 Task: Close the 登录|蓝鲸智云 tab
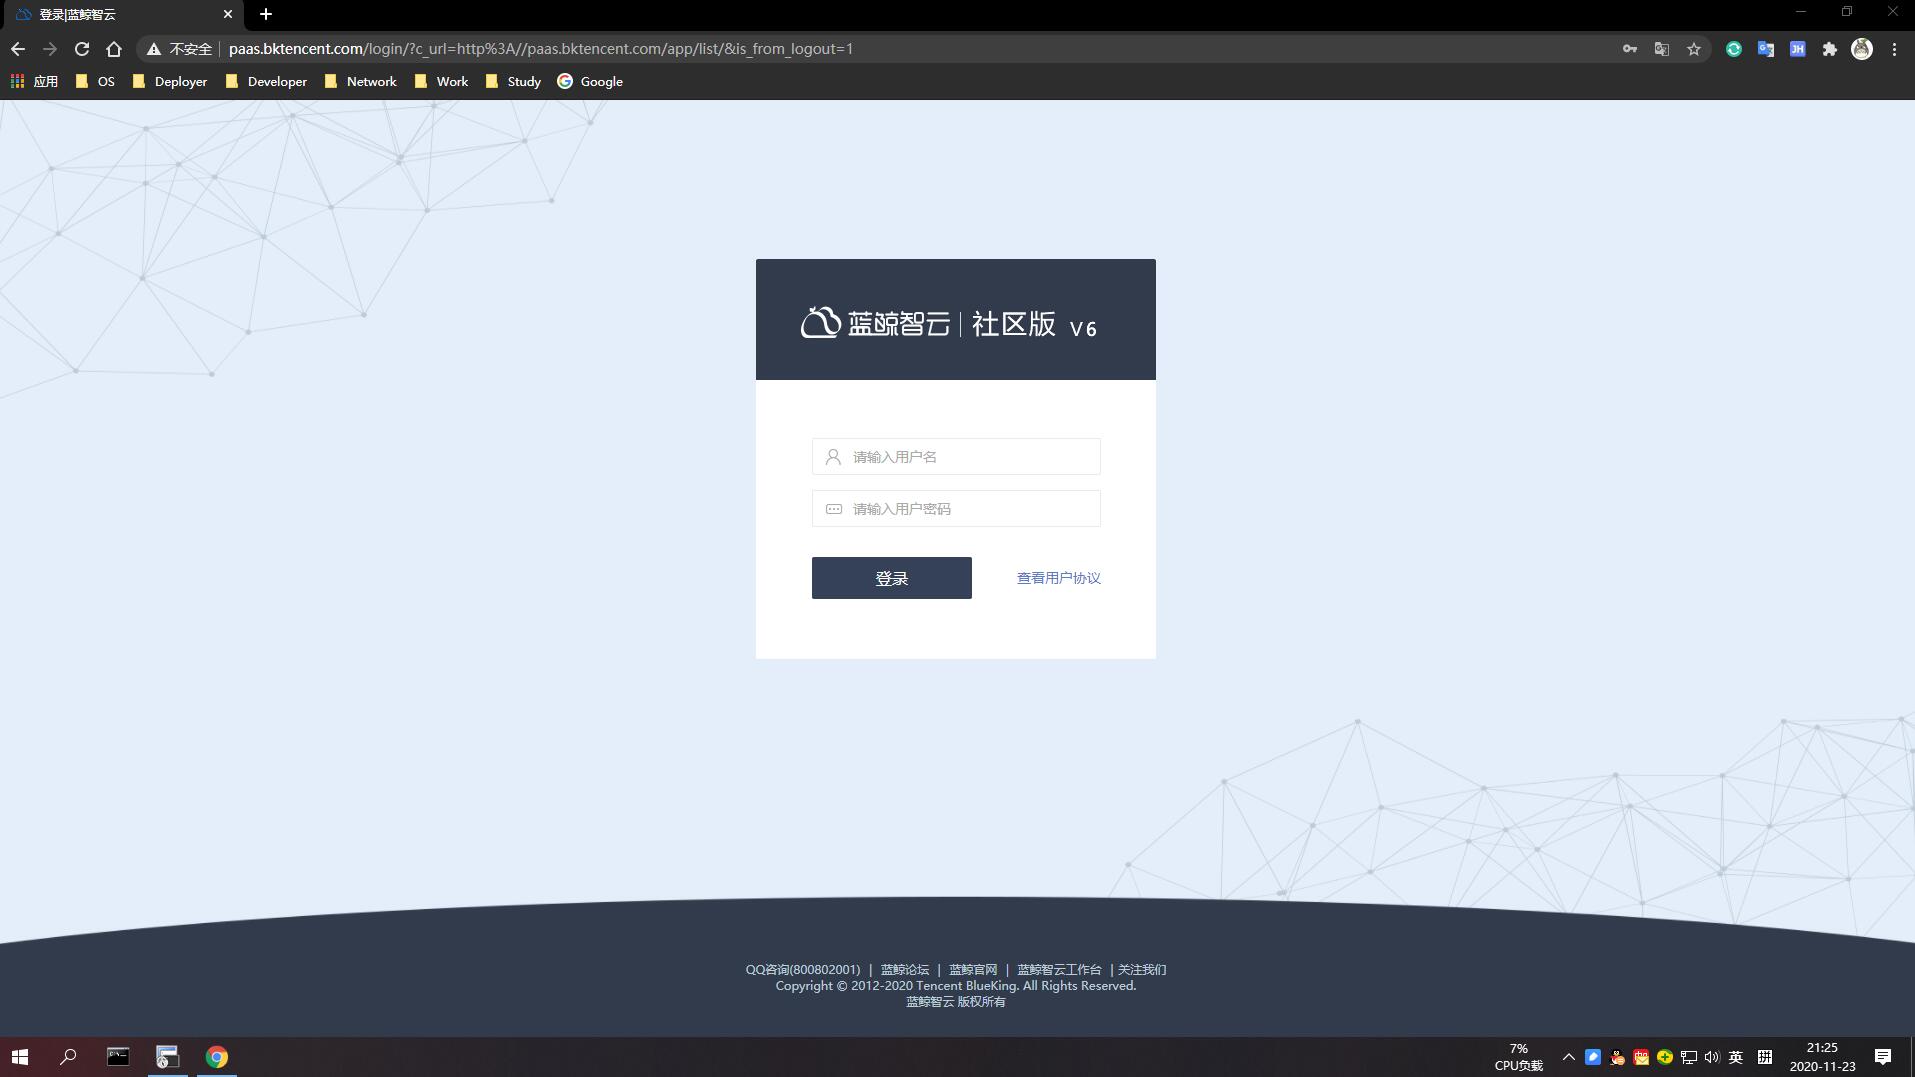click(x=228, y=14)
